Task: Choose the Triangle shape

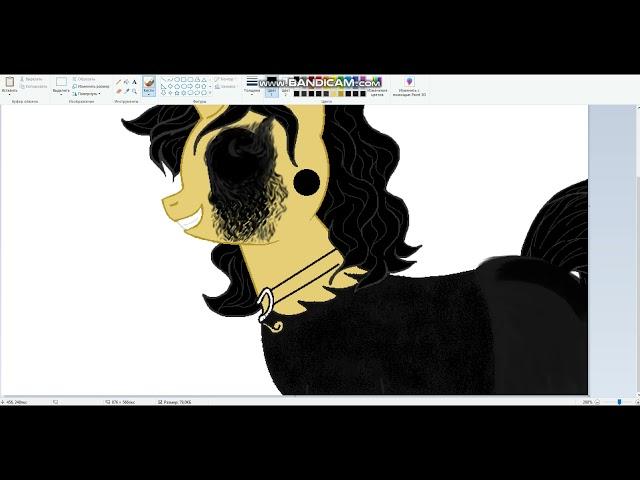Action: 204,80
